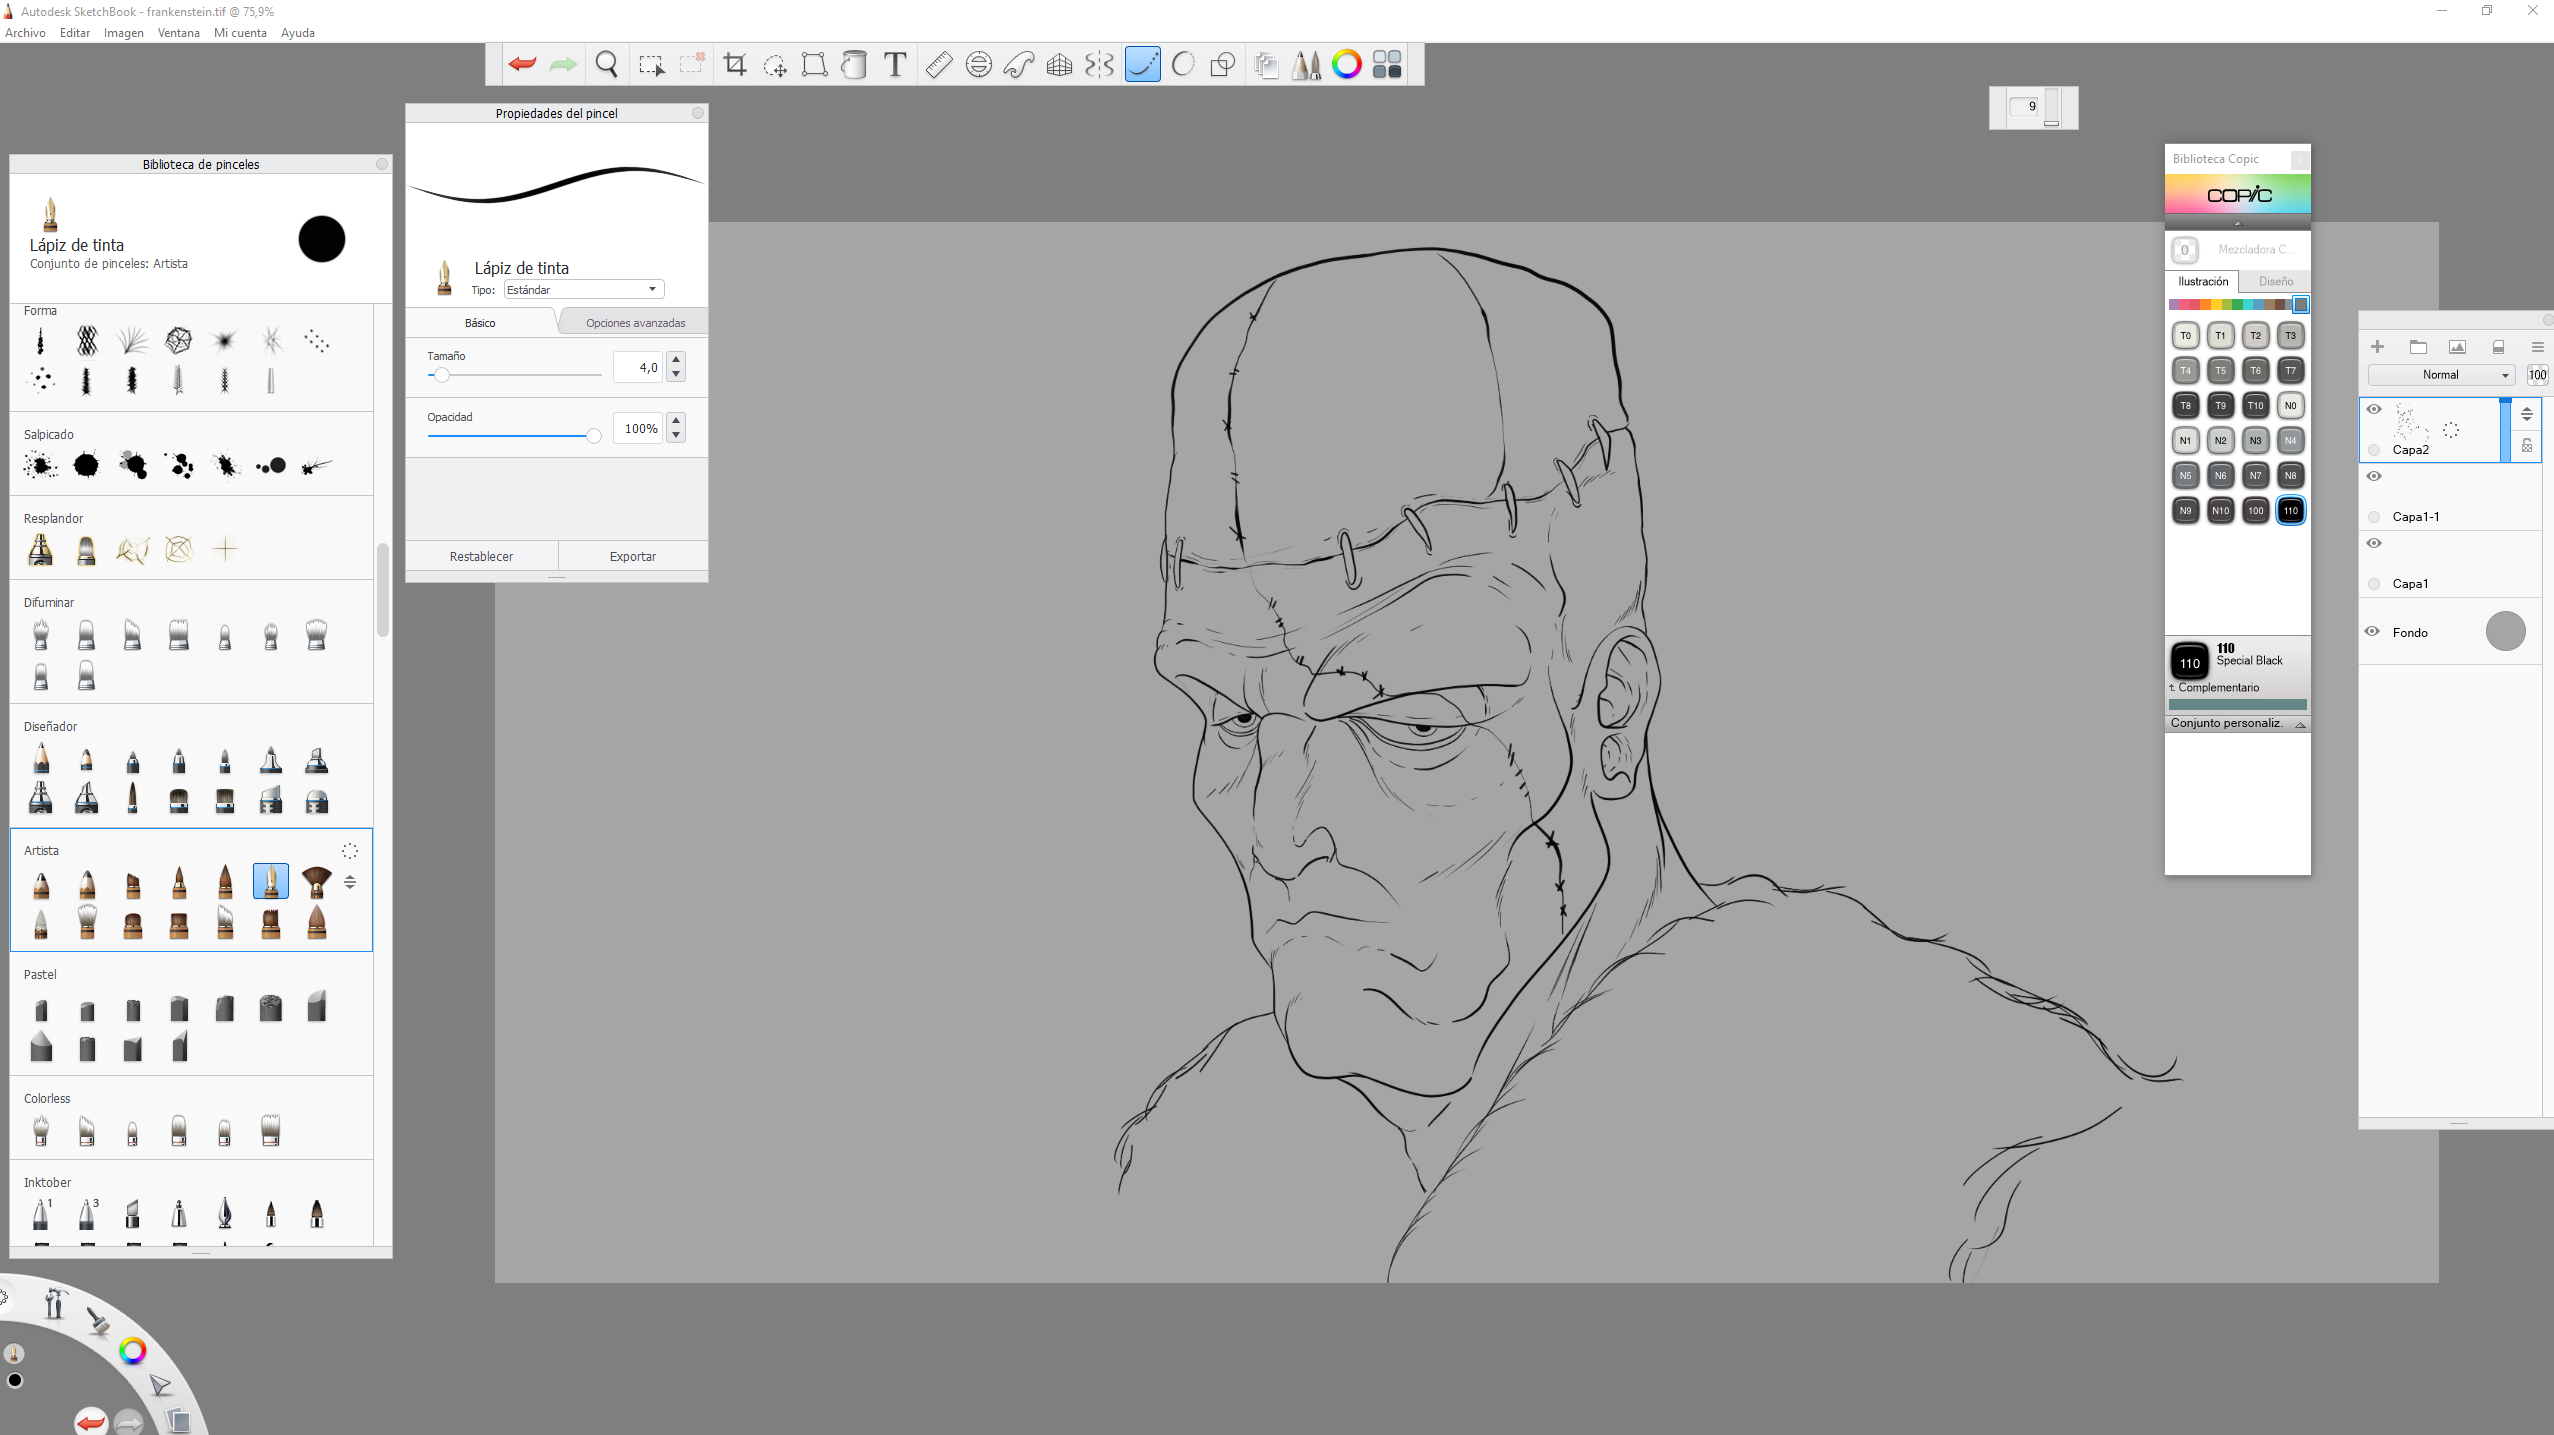
Task: Open the Flood Fill bucket tool
Action: (854, 64)
